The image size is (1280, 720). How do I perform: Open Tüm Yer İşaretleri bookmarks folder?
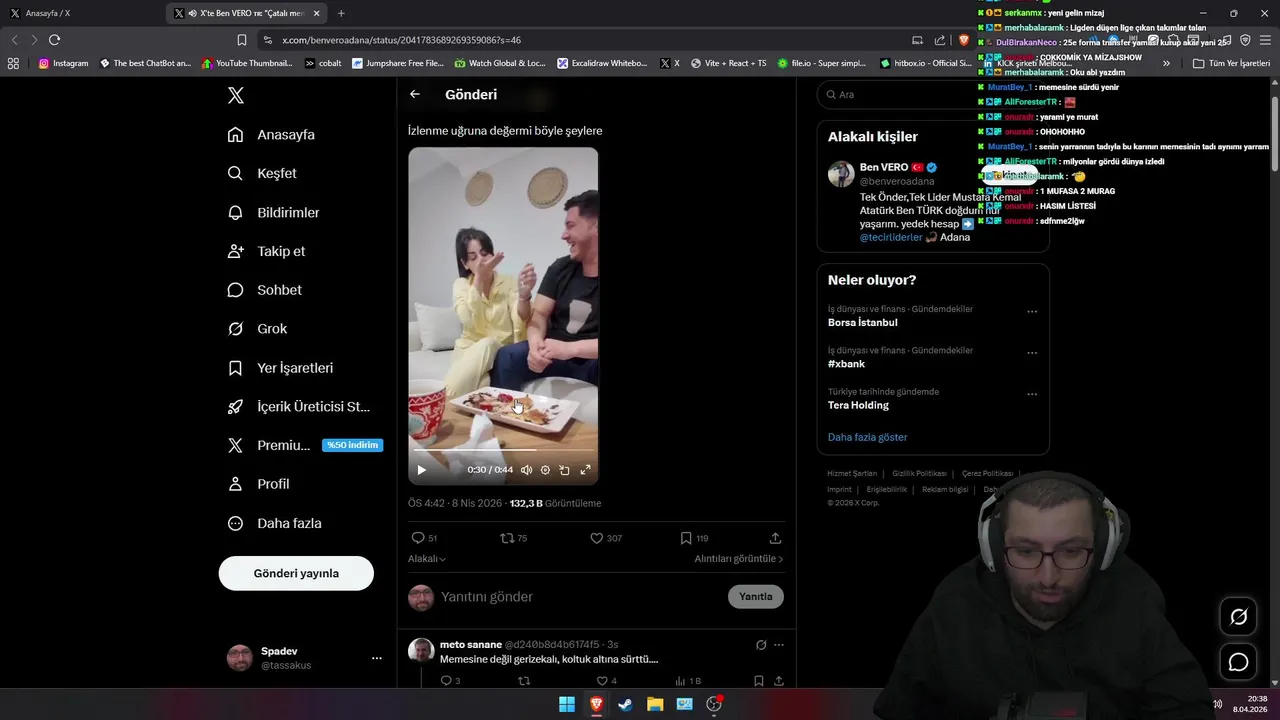[x=1231, y=63]
